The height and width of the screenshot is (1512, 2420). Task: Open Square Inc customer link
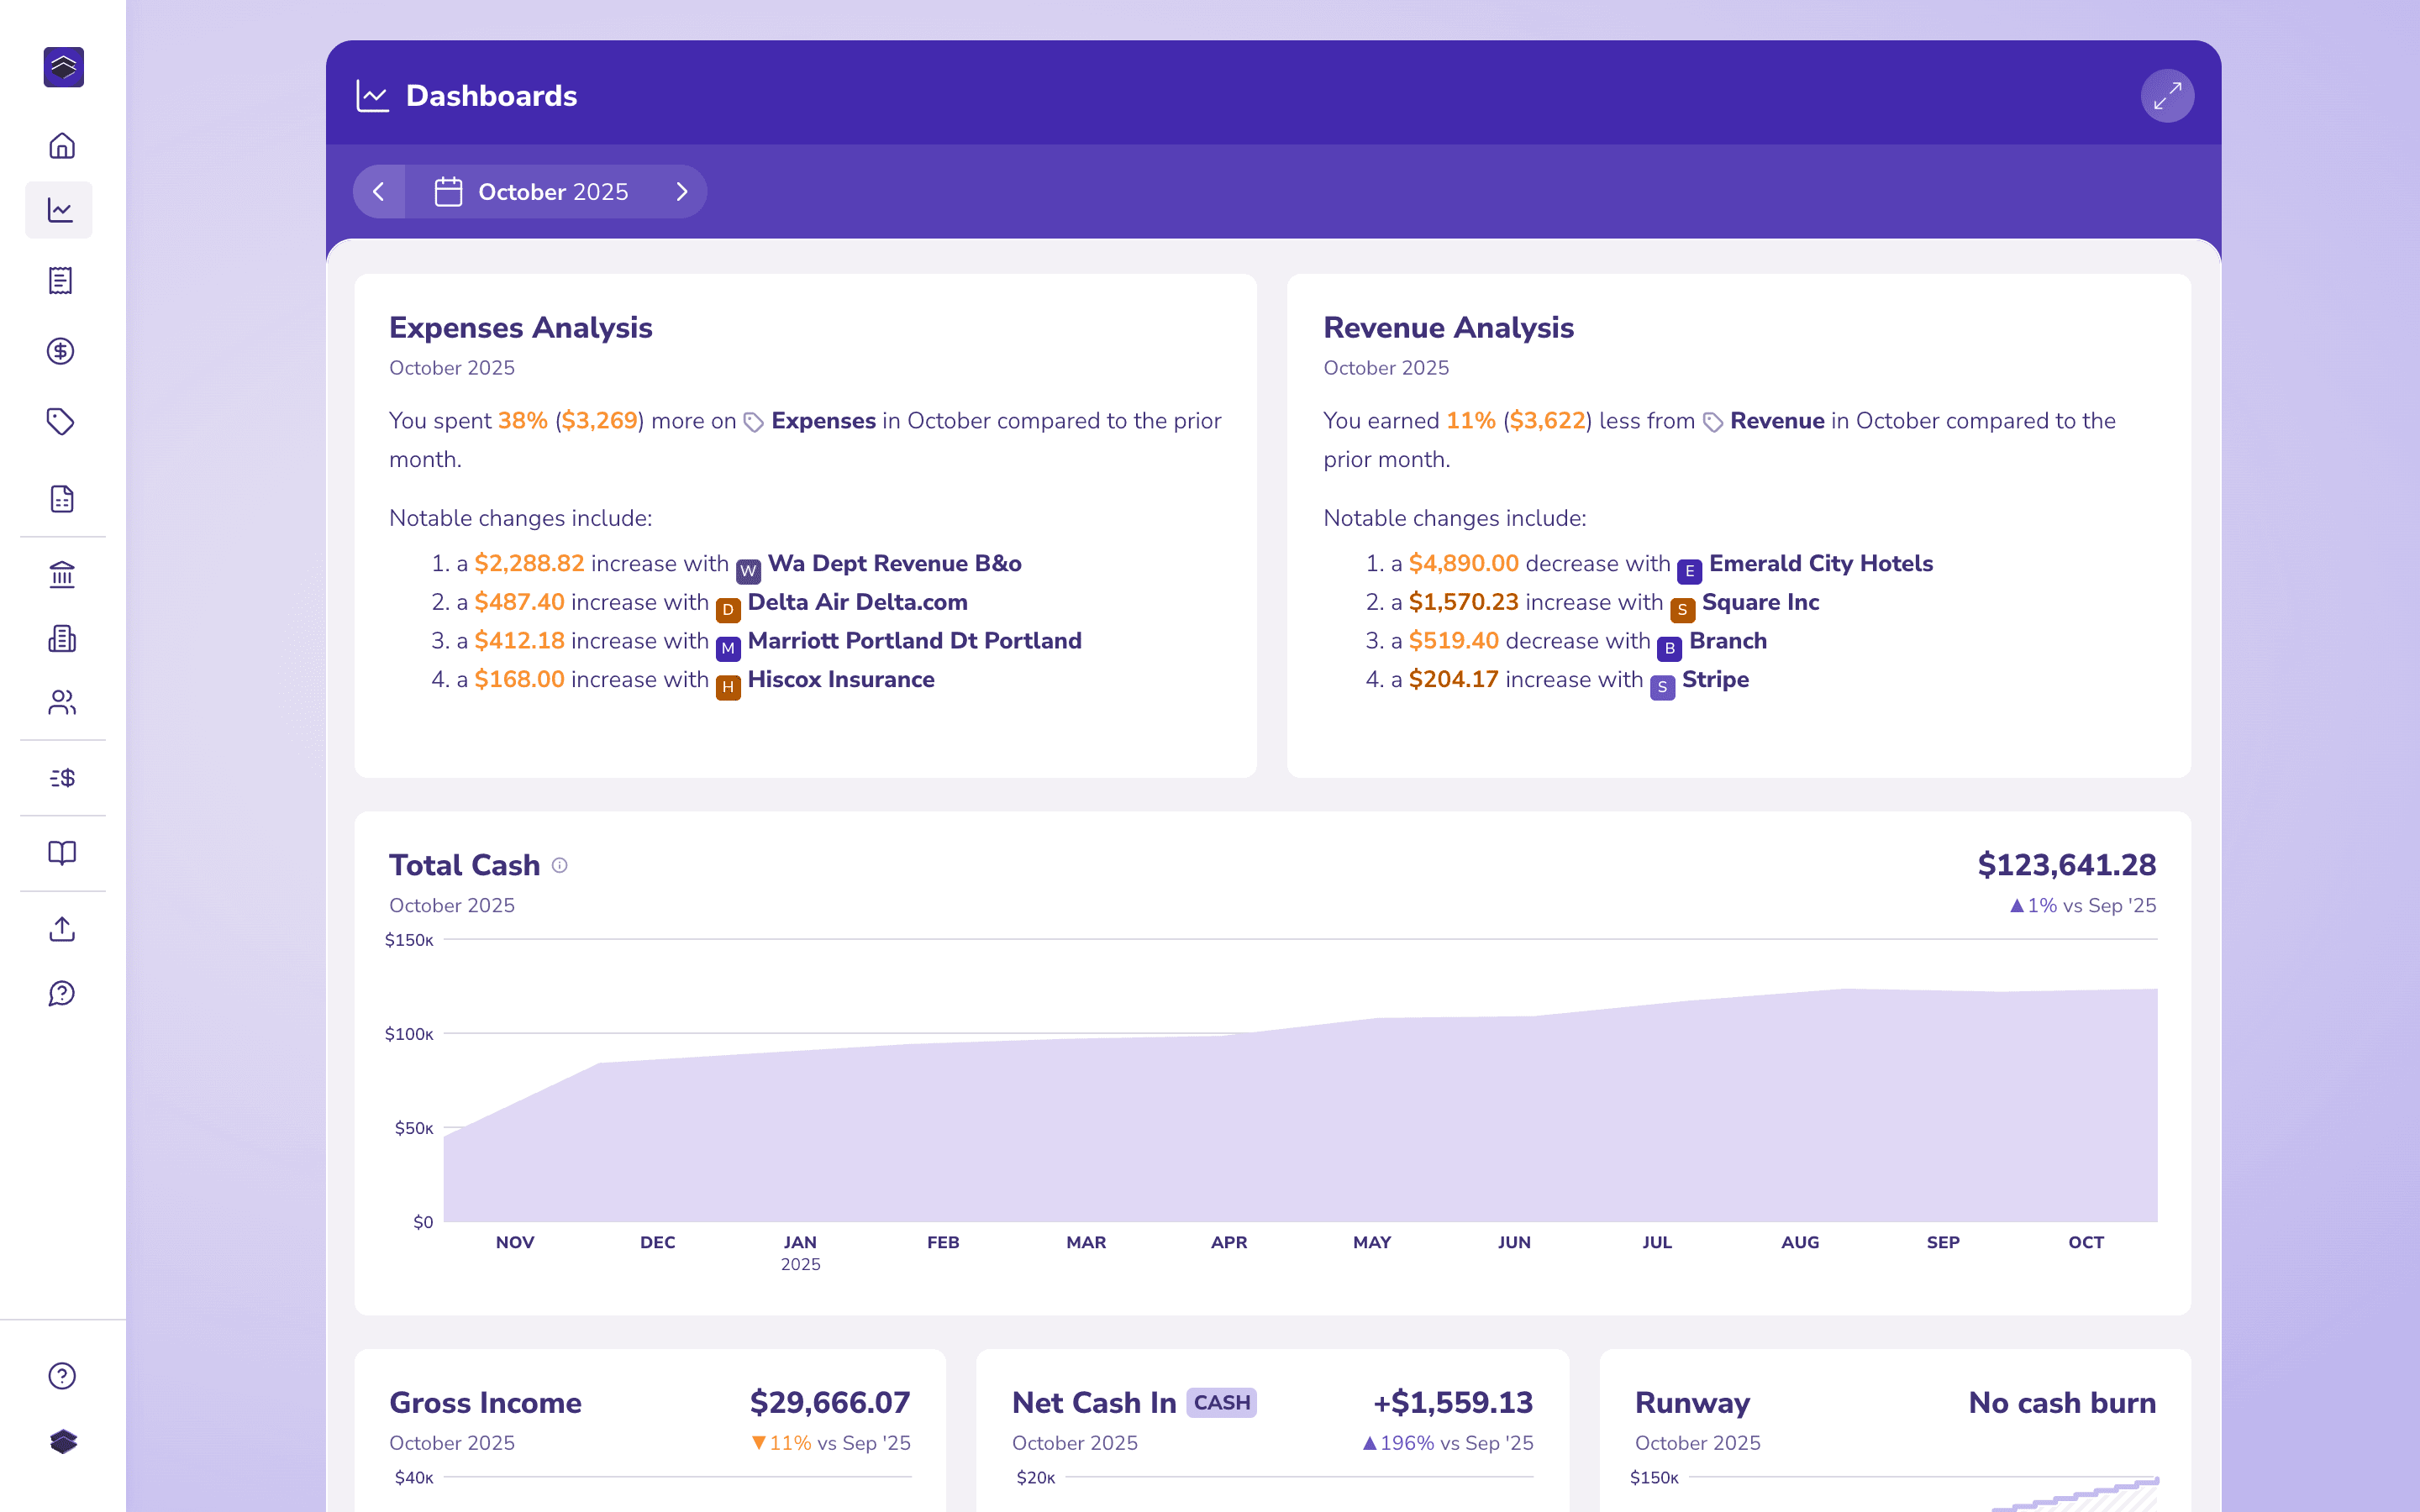coord(1760,602)
